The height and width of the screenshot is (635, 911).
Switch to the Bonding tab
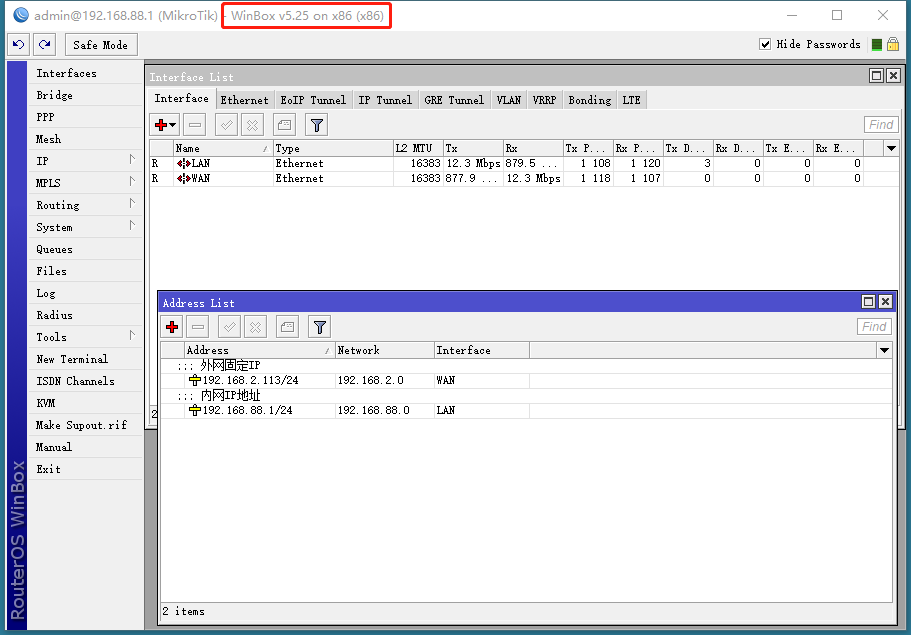click(590, 100)
